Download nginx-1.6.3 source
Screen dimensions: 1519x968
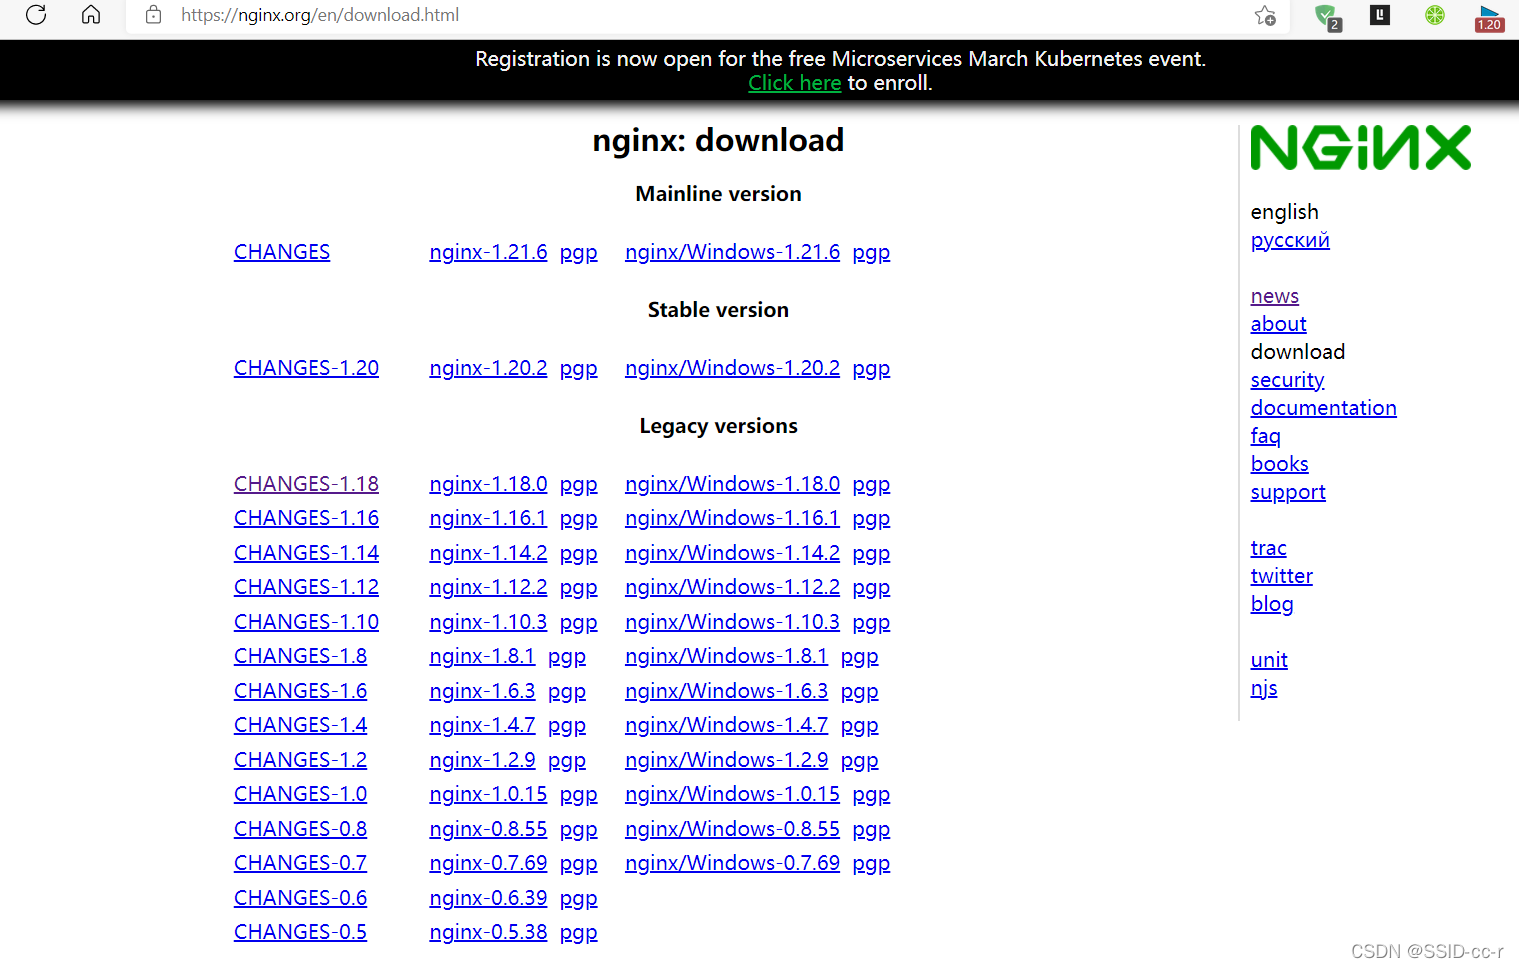tap(482, 691)
